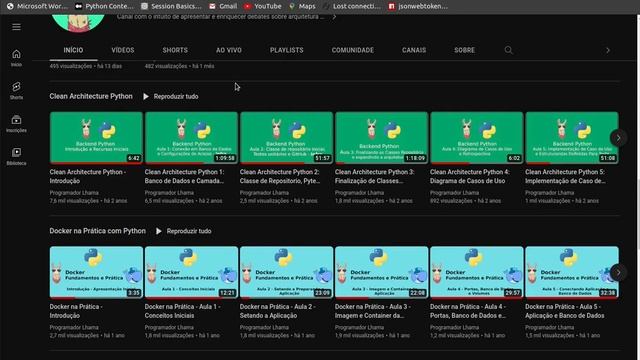
Task: Expand channel description with chevron
Action: click(334, 17)
